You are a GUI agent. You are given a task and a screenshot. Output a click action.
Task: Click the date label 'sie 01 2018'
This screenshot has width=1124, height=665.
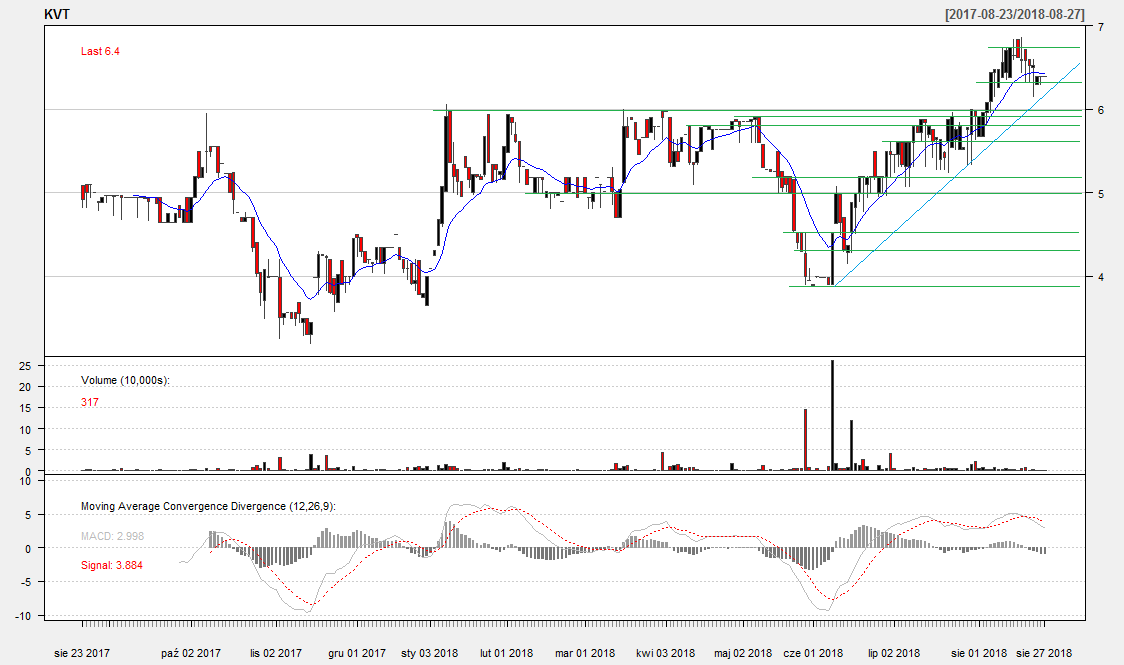point(978,653)
